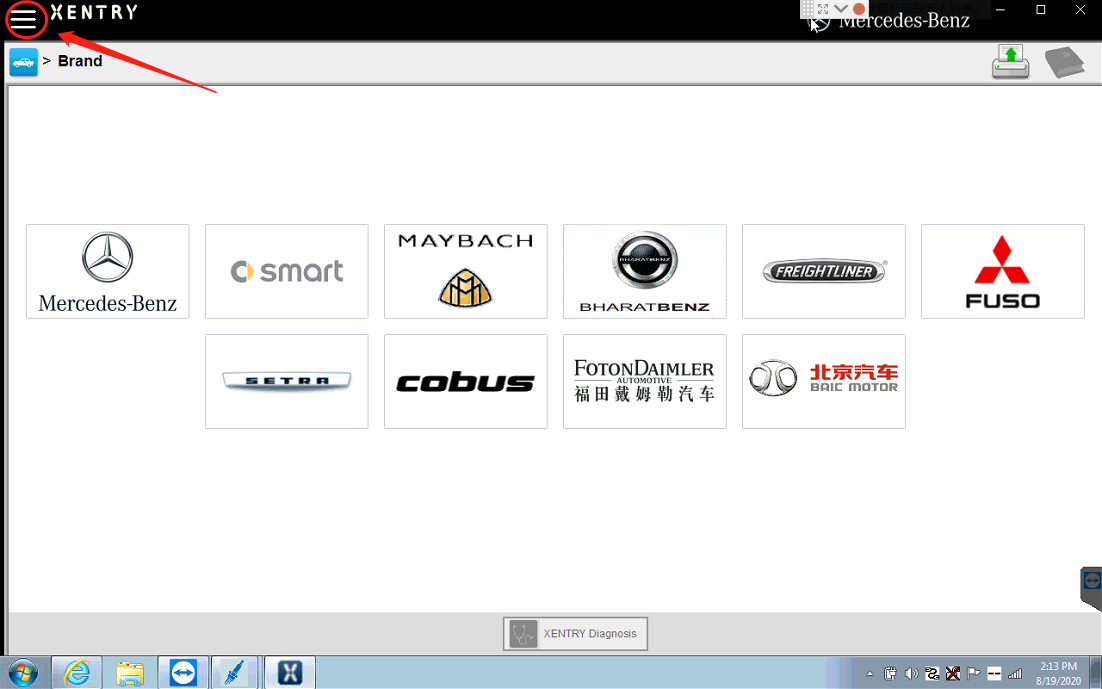Click the cable connection tray icon
This screenshot has width=1102, height=689.
[x=932, y=674]
